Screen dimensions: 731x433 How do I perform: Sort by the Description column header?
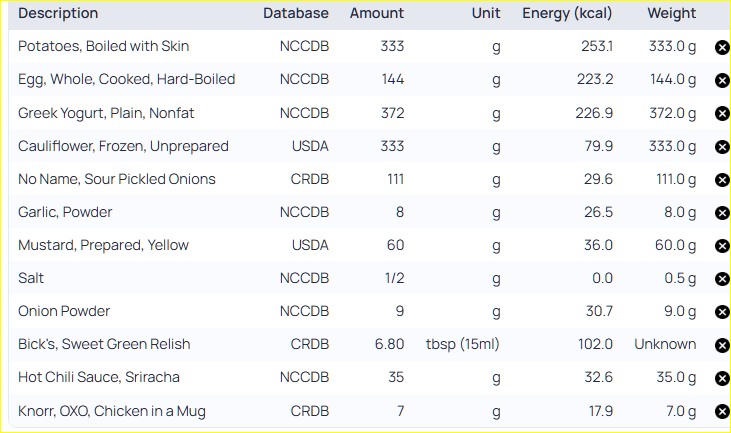[58, 13]
